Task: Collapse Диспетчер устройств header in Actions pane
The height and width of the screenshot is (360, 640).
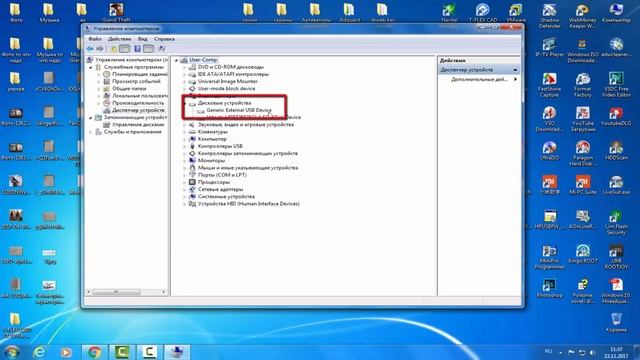Action: tap(515, 70)
